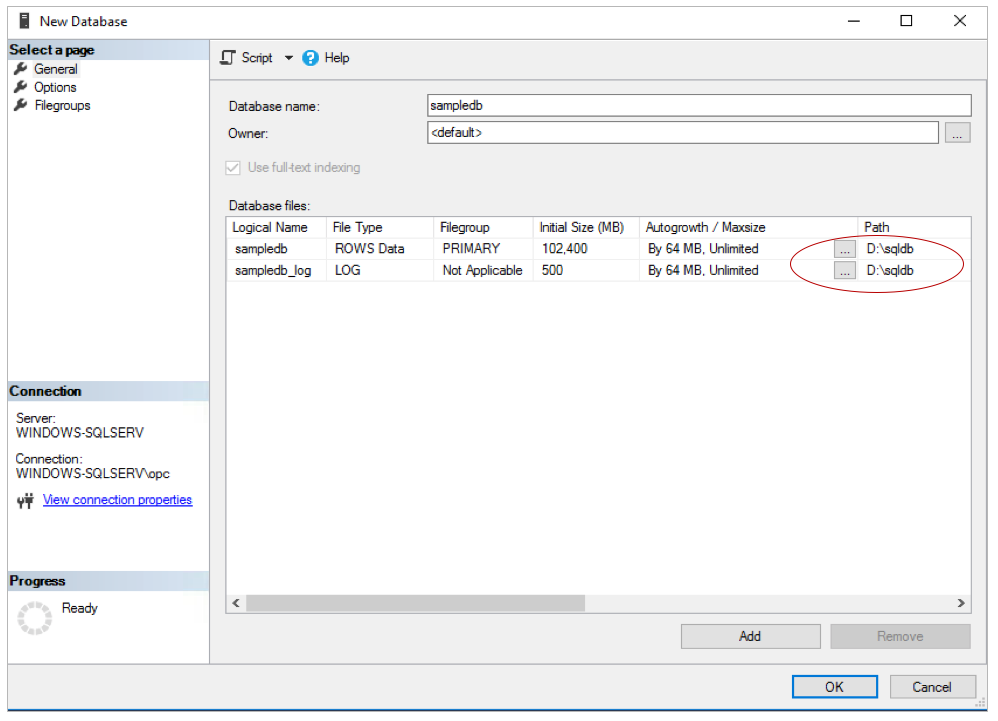Viewport: 998px width, 721px height.
Task: Open autogrowth ellipsis button for sampledb_log row
Action: (845, 271)
